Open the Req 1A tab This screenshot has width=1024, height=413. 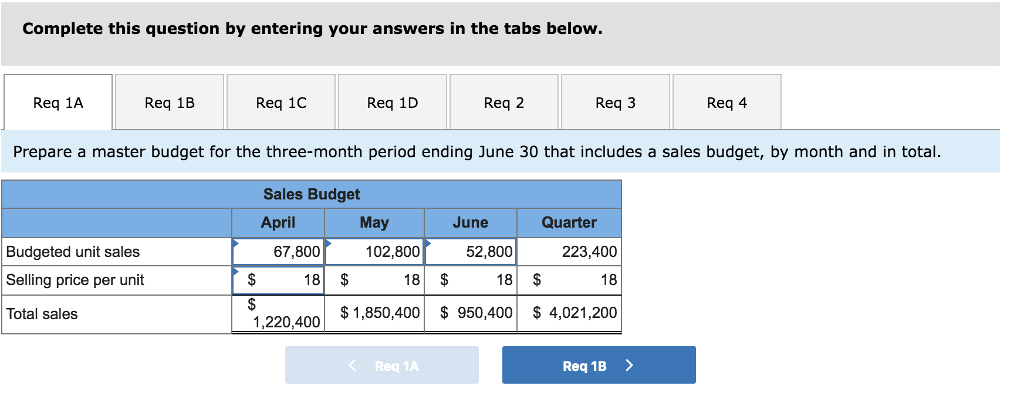58,102
